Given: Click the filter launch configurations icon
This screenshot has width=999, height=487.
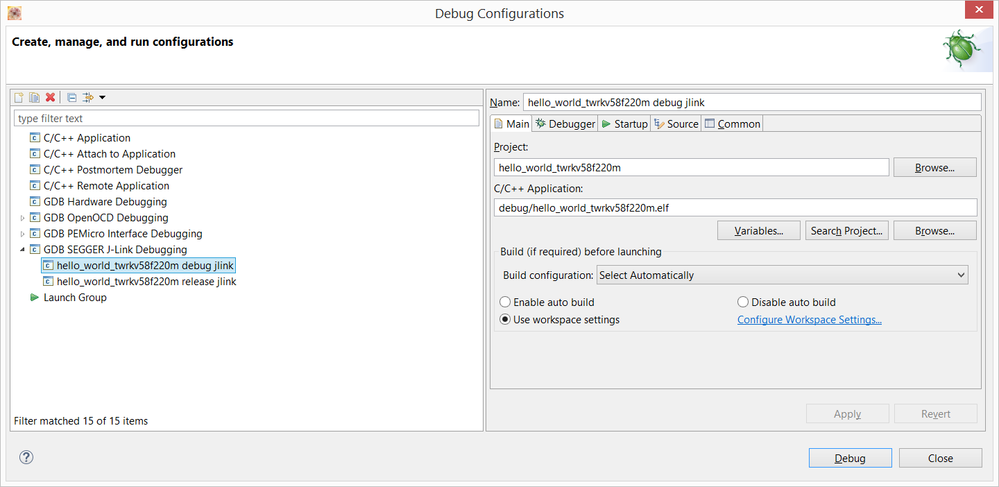Looking at the screenshot, I should coord(89,97).
